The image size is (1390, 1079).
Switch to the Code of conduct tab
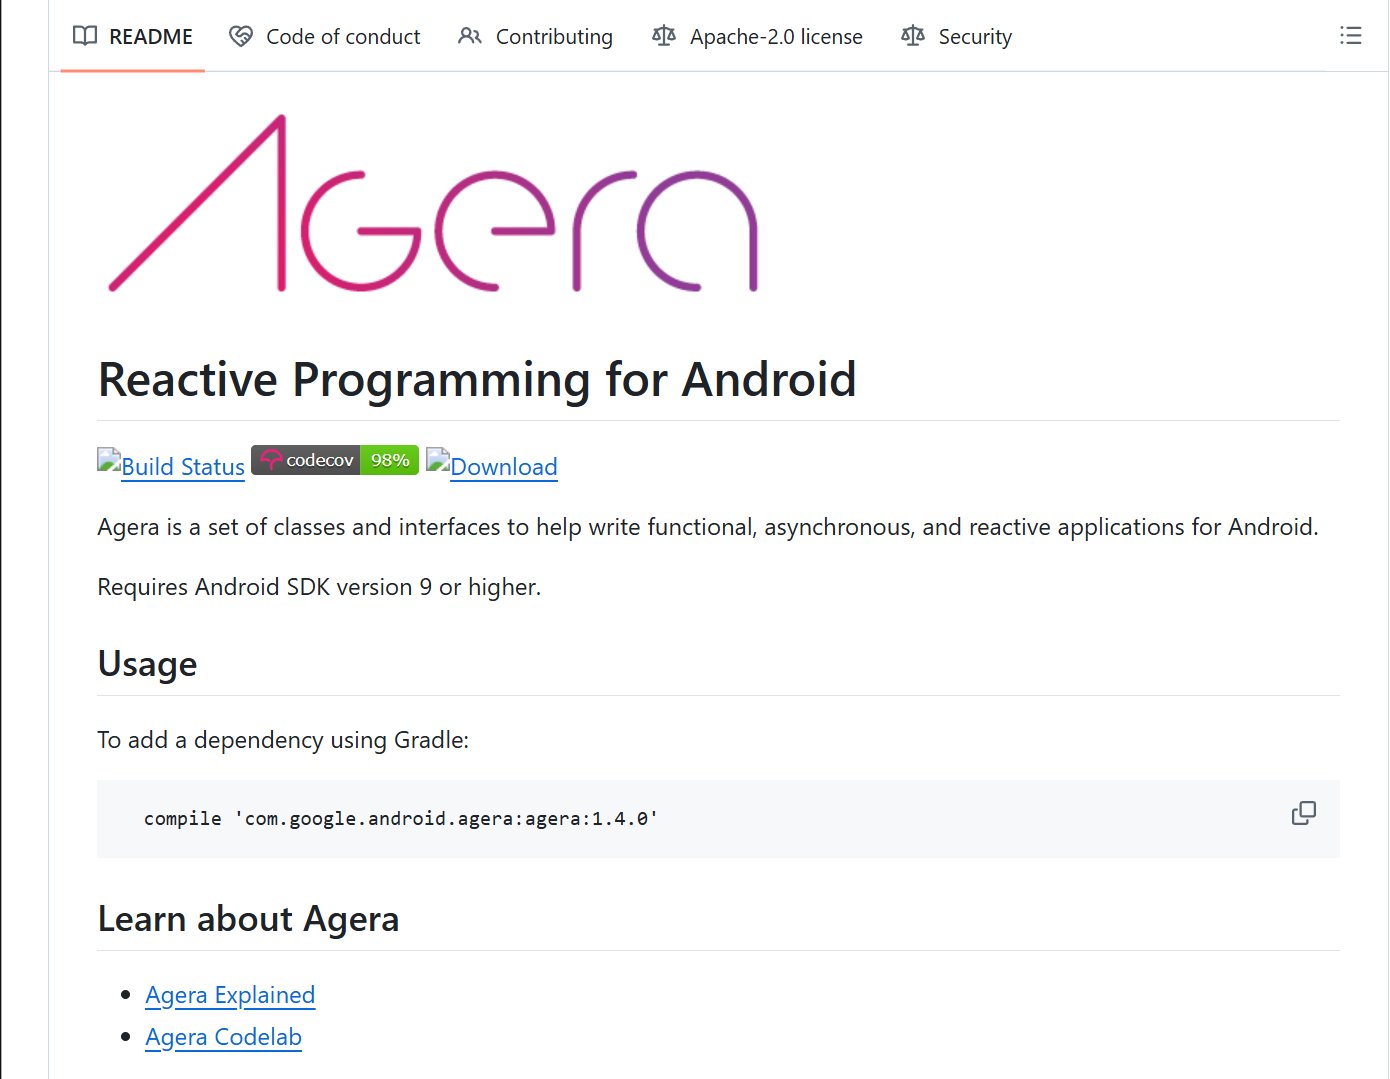342,36
